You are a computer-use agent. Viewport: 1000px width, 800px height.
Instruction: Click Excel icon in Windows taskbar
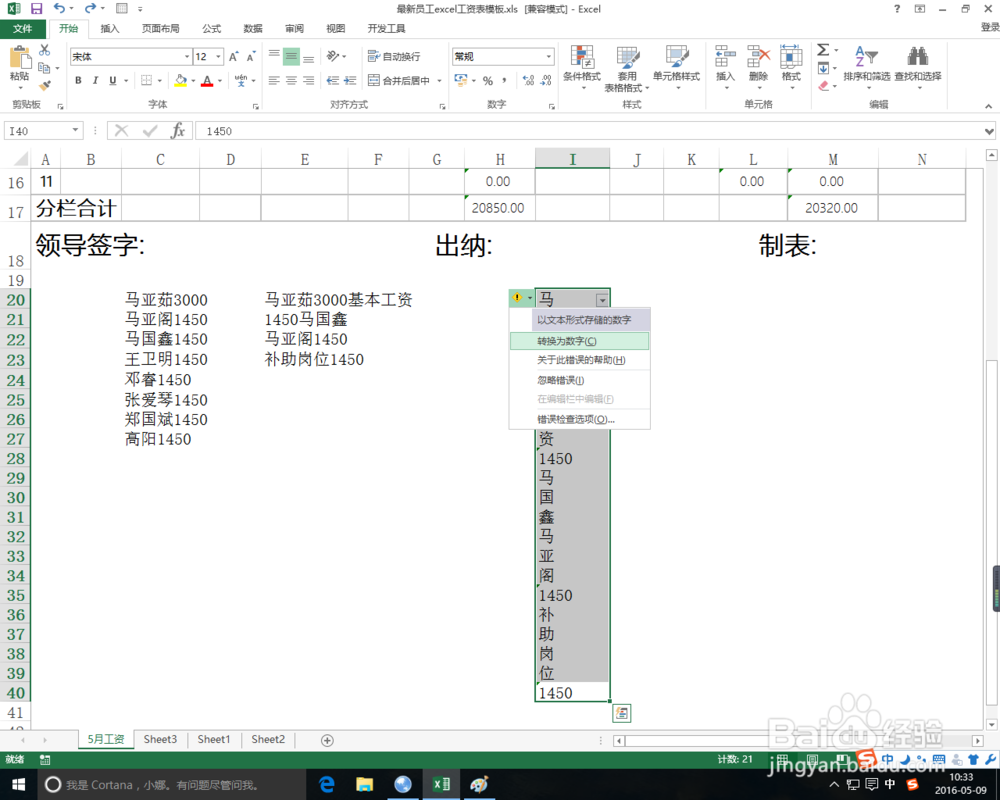pyautogui.click(x=441, y=784)
